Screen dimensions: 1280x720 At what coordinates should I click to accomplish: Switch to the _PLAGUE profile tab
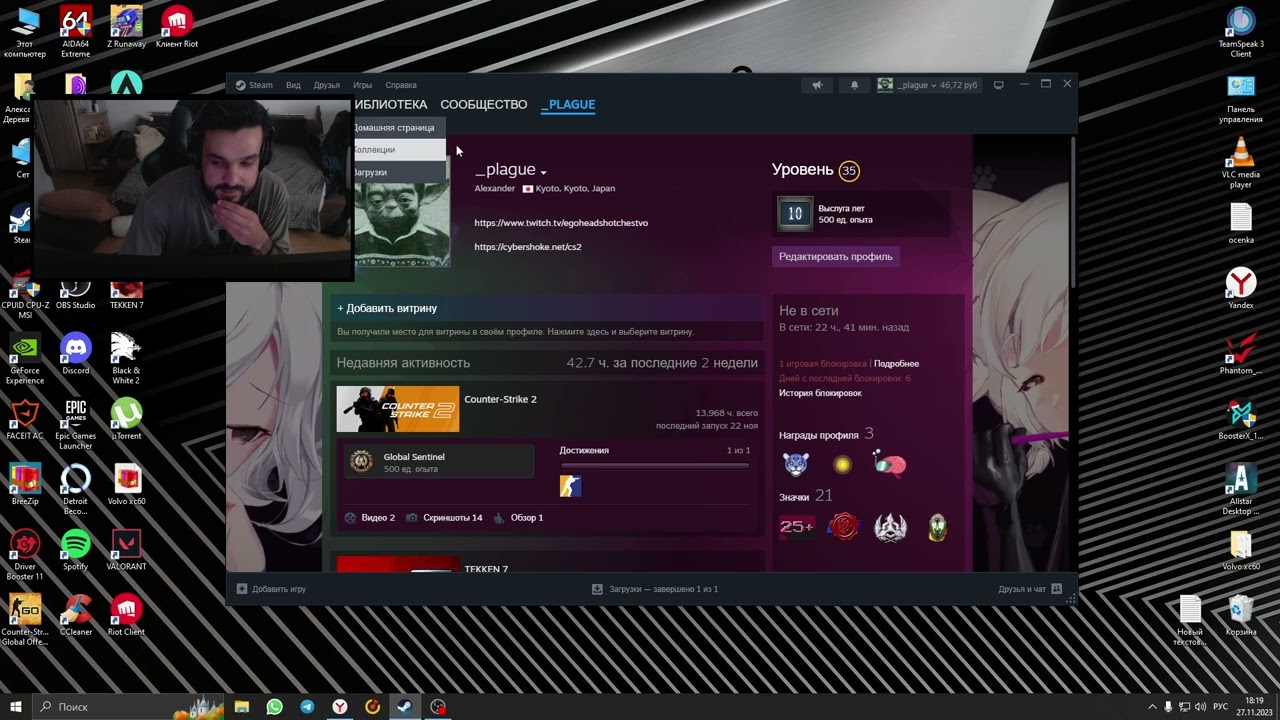pyautogui.click(x=568, y=104)
